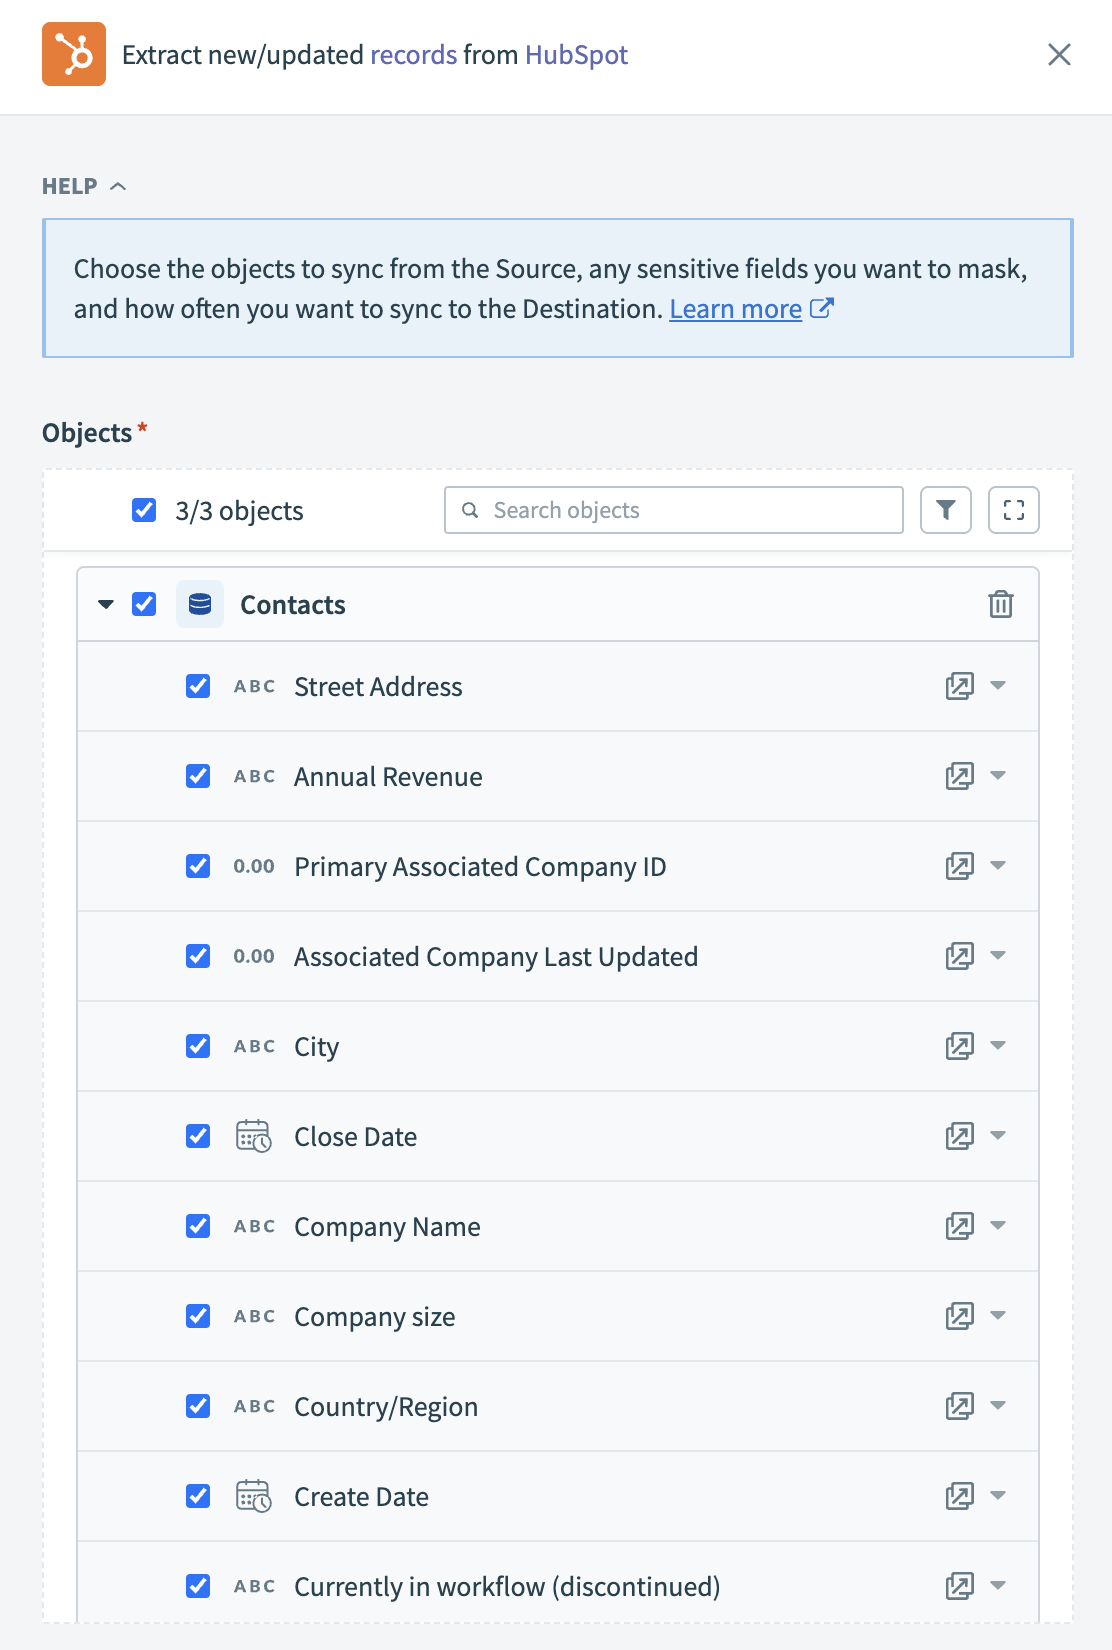This screenshot has width=1112, height=1650.
Task: Expand objects list to fullscreen
Action: [x=1013, y=510]
